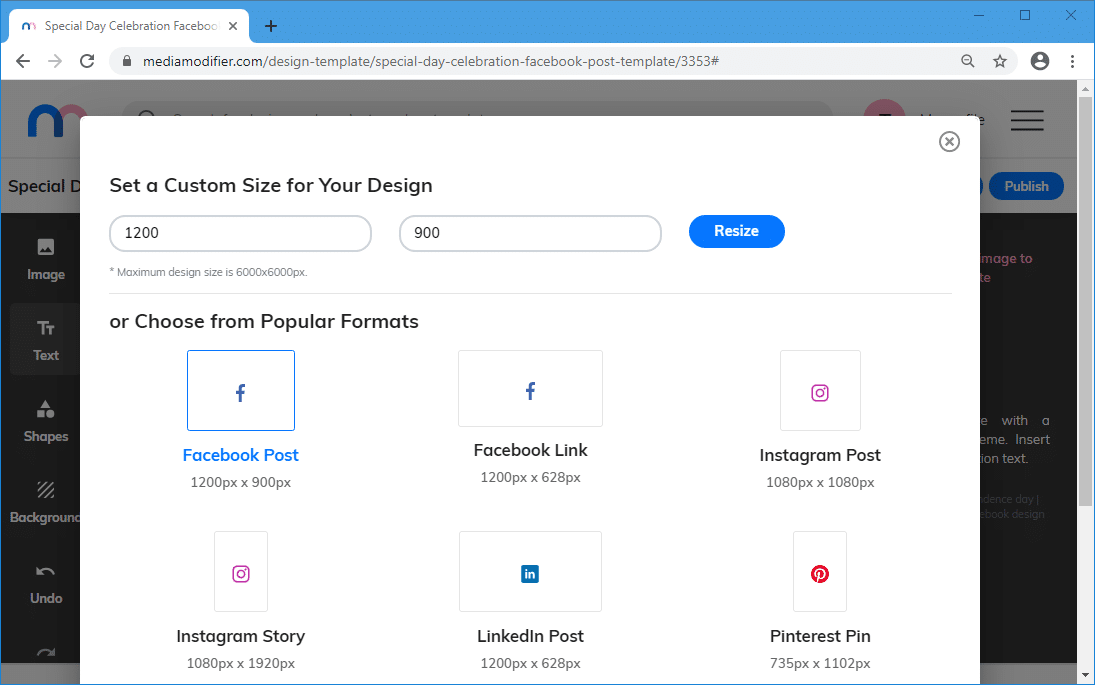Click the Facebook Post label text
This screenshot has height=685, width=1095.
point(241,455)
